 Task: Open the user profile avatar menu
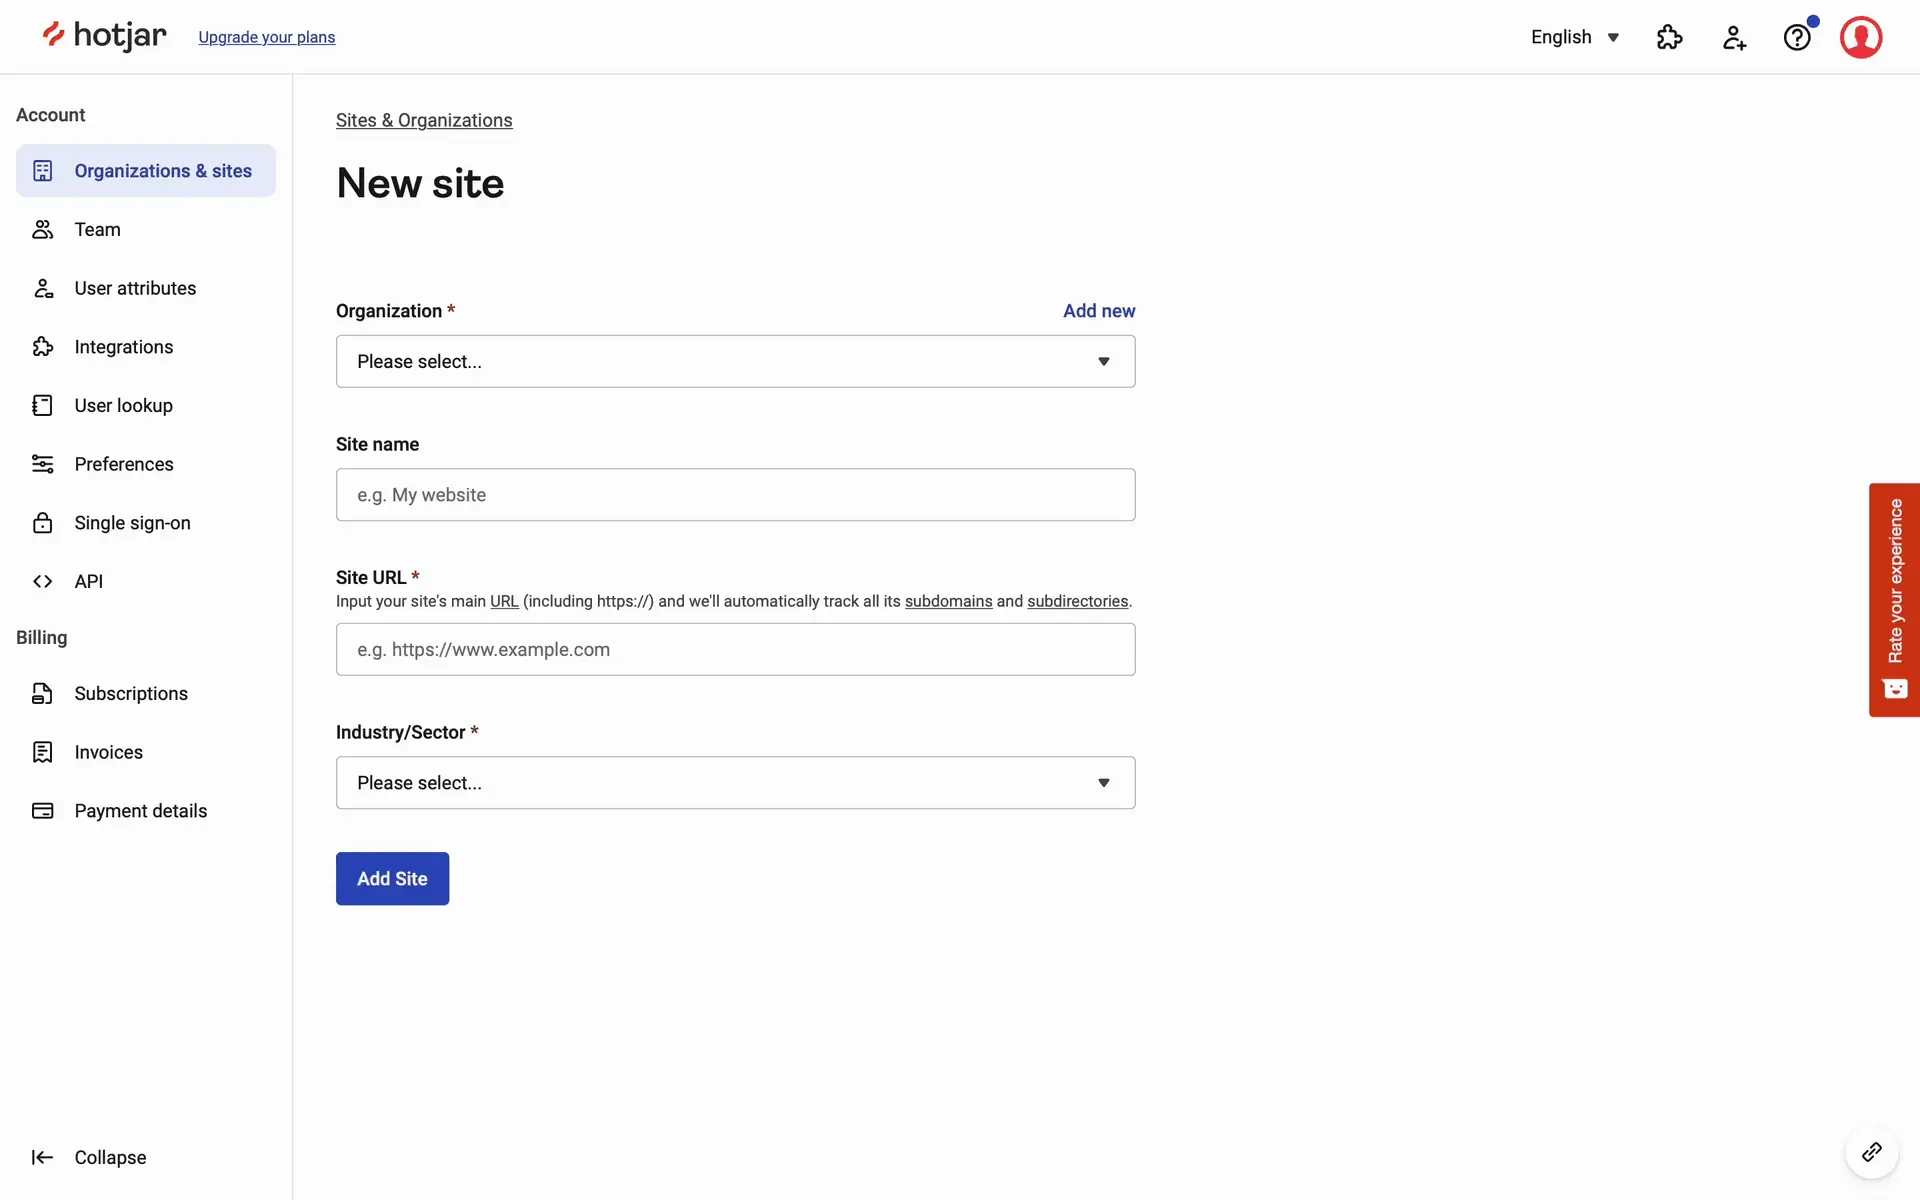tap(1860, 37)
